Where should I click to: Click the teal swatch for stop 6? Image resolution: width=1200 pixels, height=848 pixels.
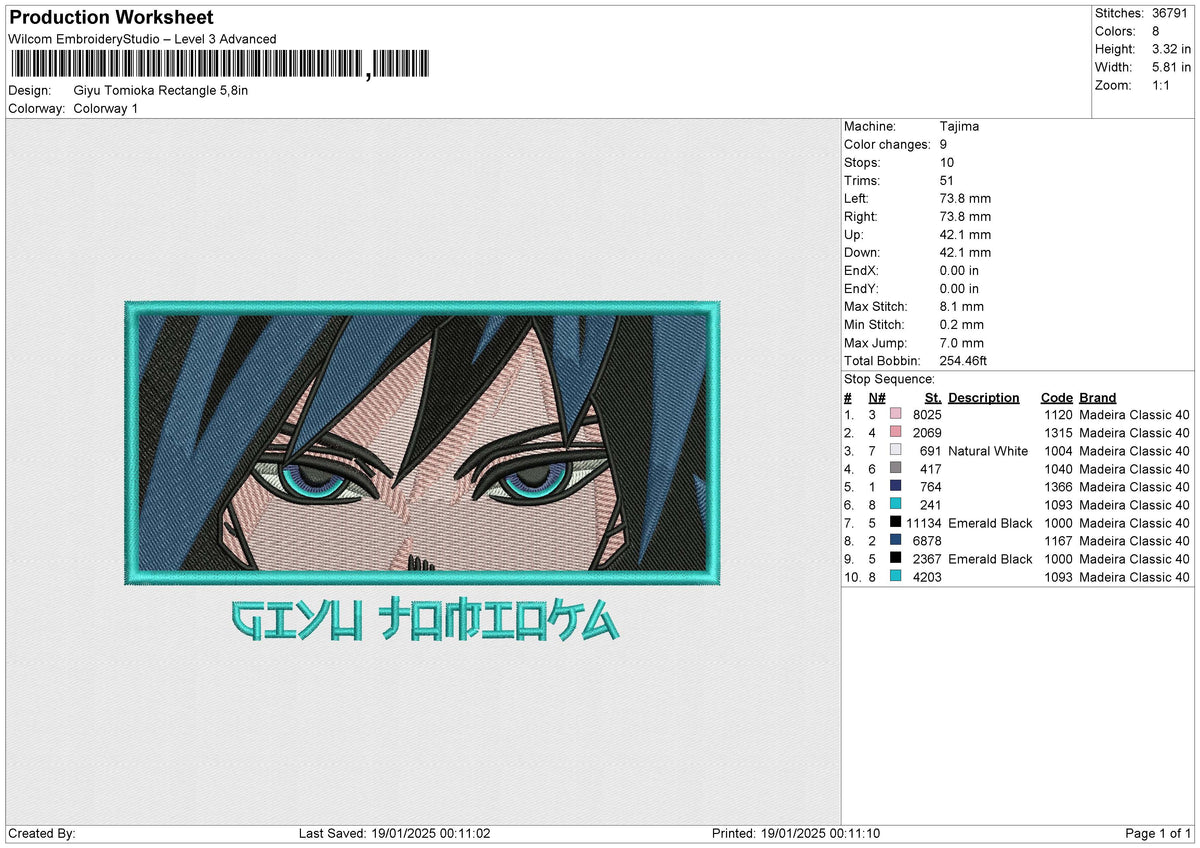[x=895, y=504]
